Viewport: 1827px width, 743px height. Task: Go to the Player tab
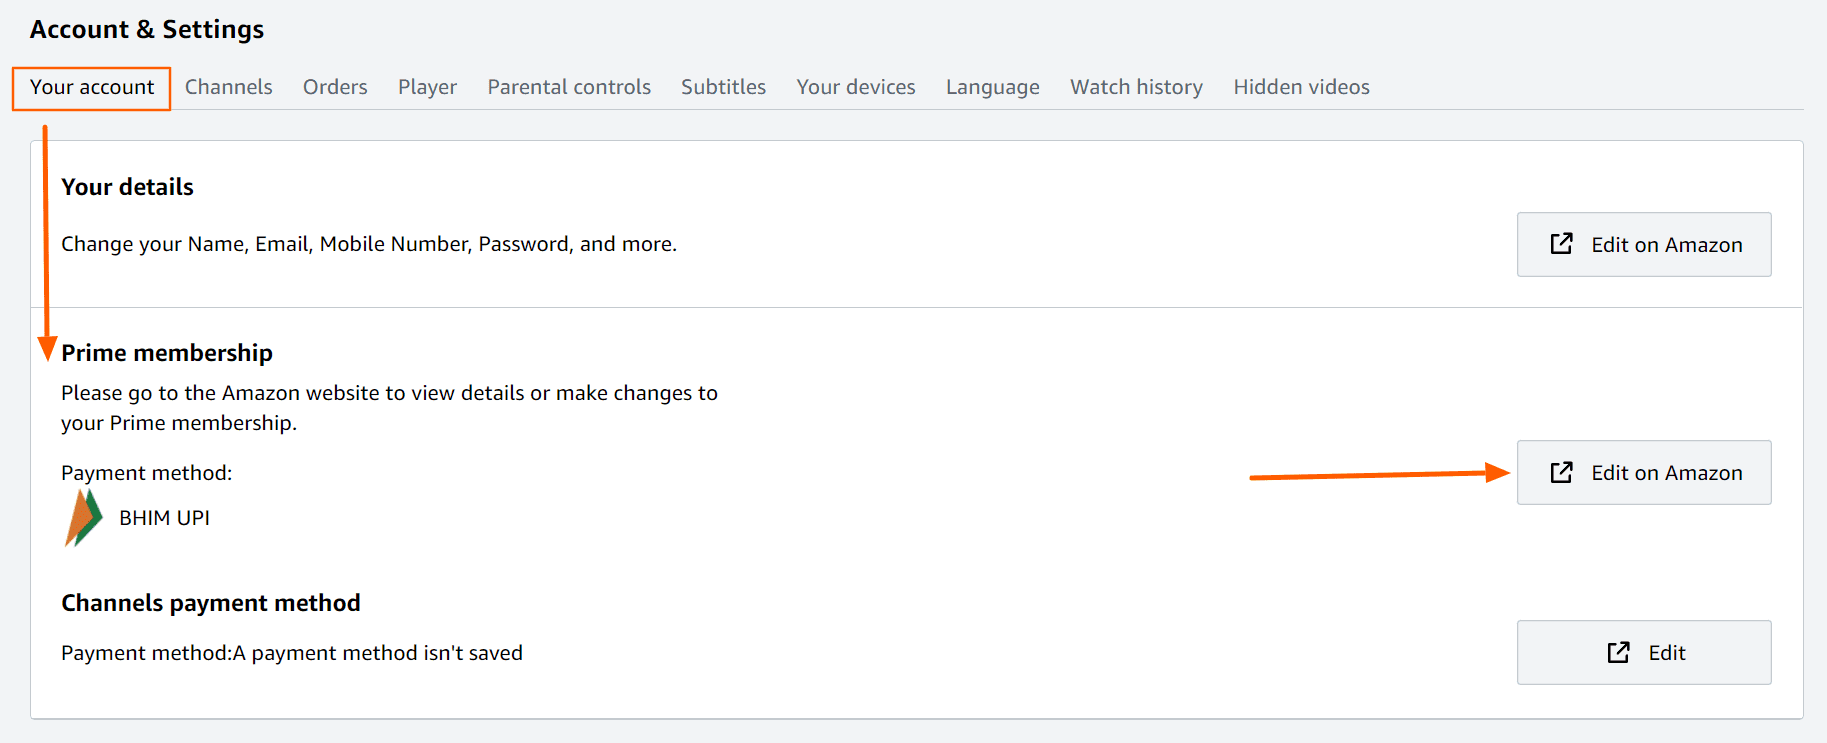pyautogui.click(x=427, y=87)
